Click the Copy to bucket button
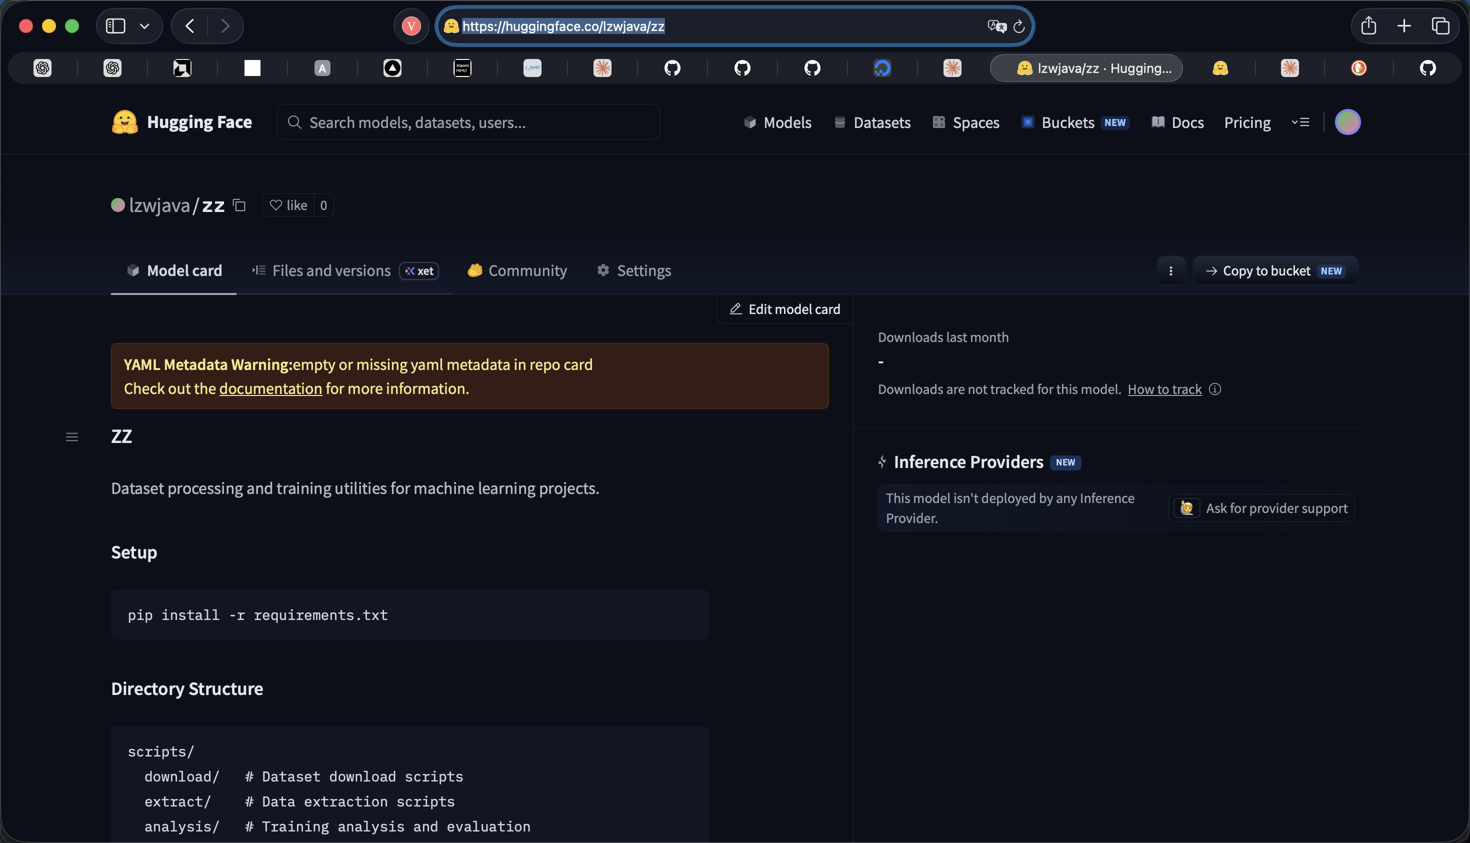Screen dimensions: 1470x843 pyautogui.click(x=1275, y=270)
